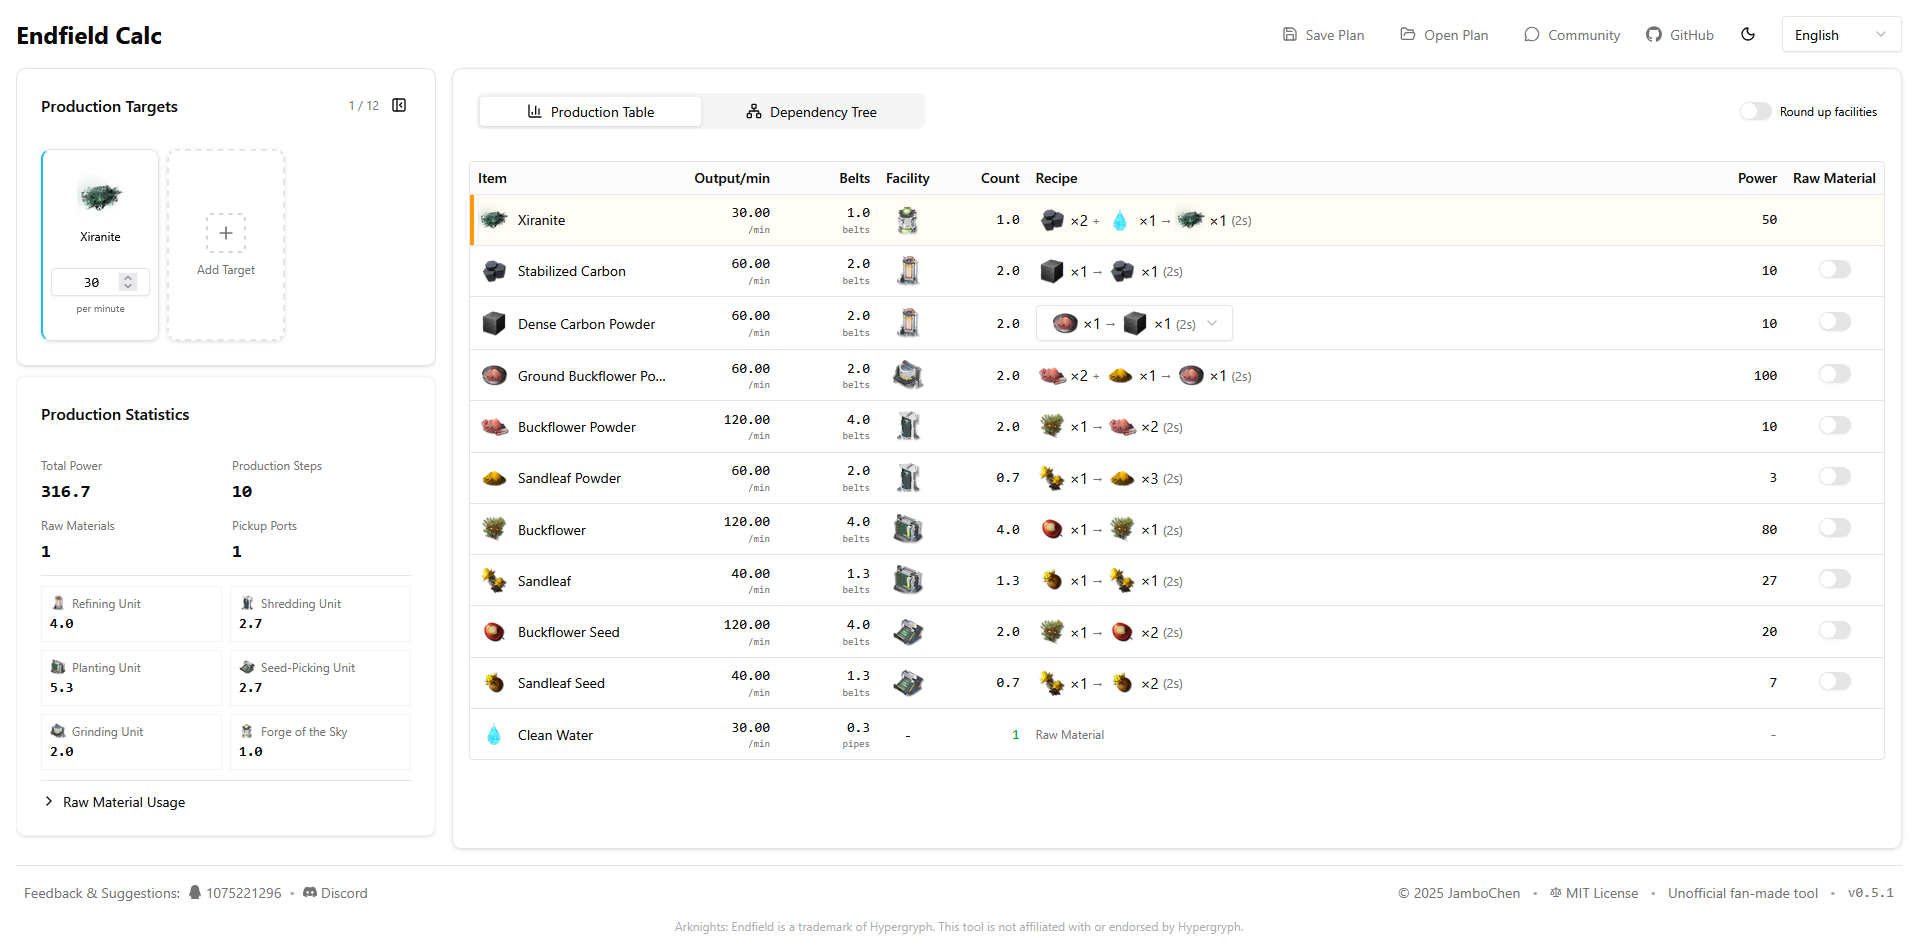Click Stabilized Carbon row item icon
Image resolution: width=1918 pixels, height=946 pixels.
(494, 271)
